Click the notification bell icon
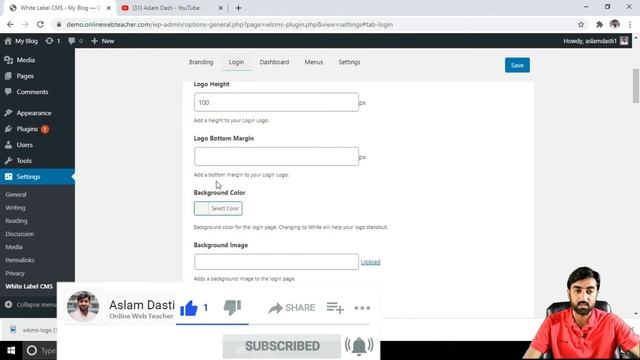Viewport: 640px width, 360px height. 359,346
